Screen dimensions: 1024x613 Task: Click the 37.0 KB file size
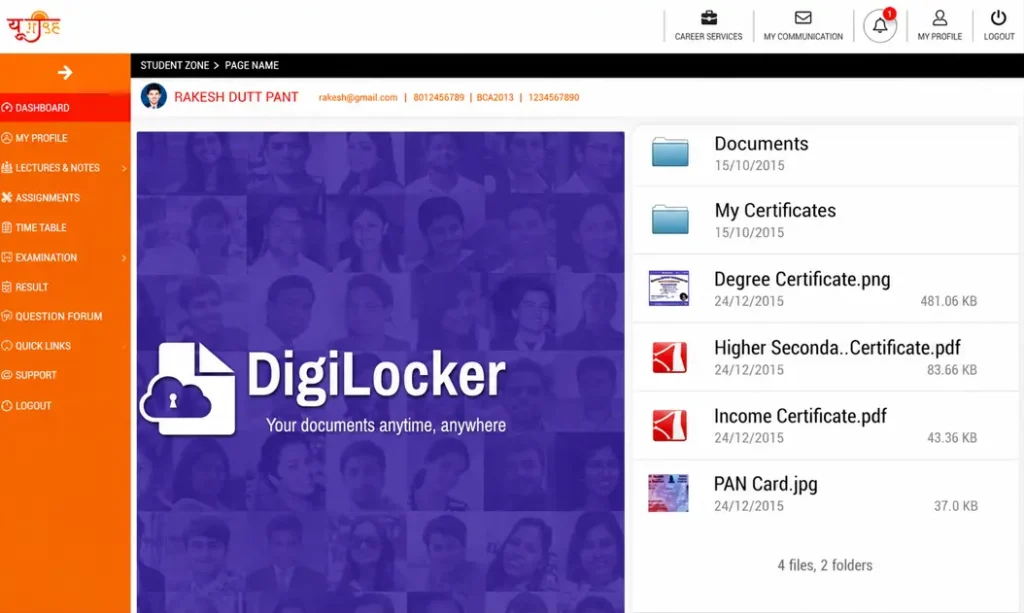click(956, 505)
